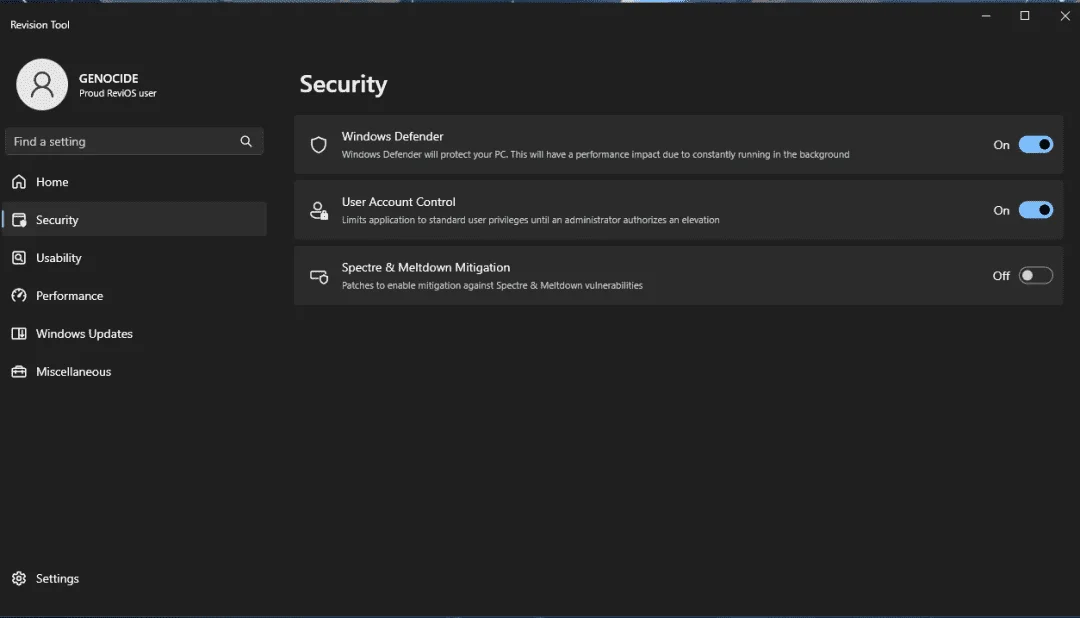Click the Windows Defender shield icon
This screenshot has height=618, width=1080.
318,145
